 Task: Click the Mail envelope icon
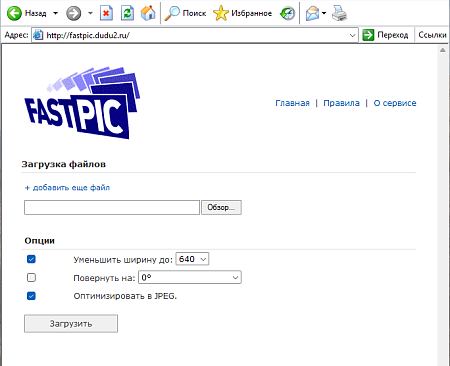[x=312, y=14]
